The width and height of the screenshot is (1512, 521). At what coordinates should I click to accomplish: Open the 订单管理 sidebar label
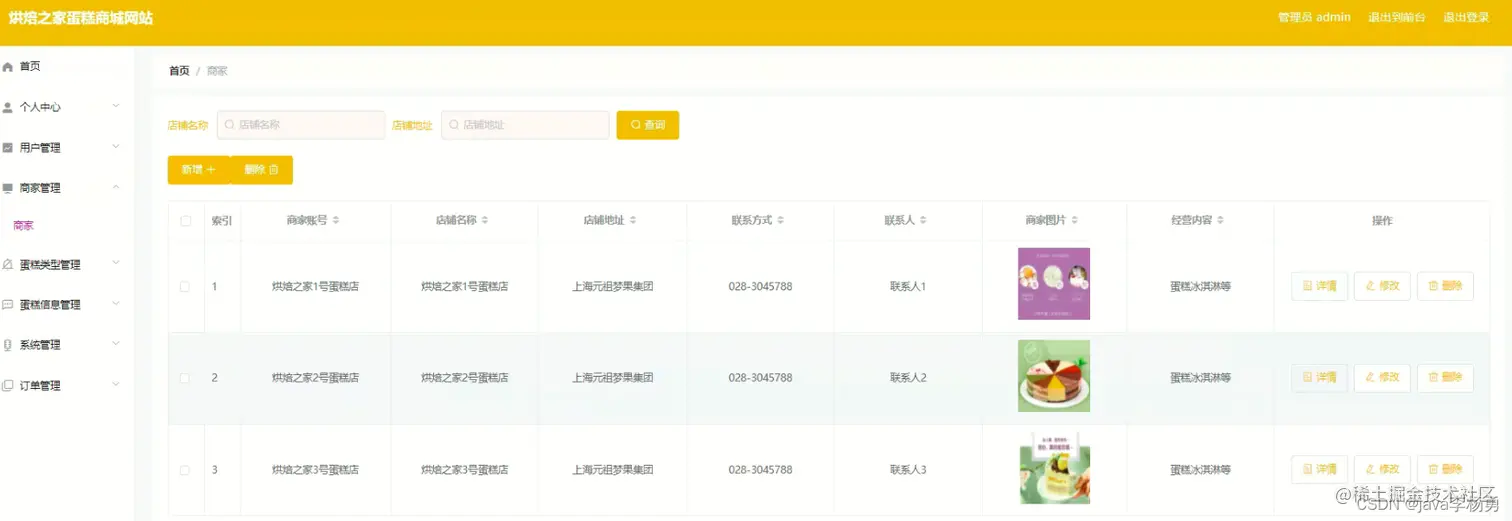pos(40,386)
